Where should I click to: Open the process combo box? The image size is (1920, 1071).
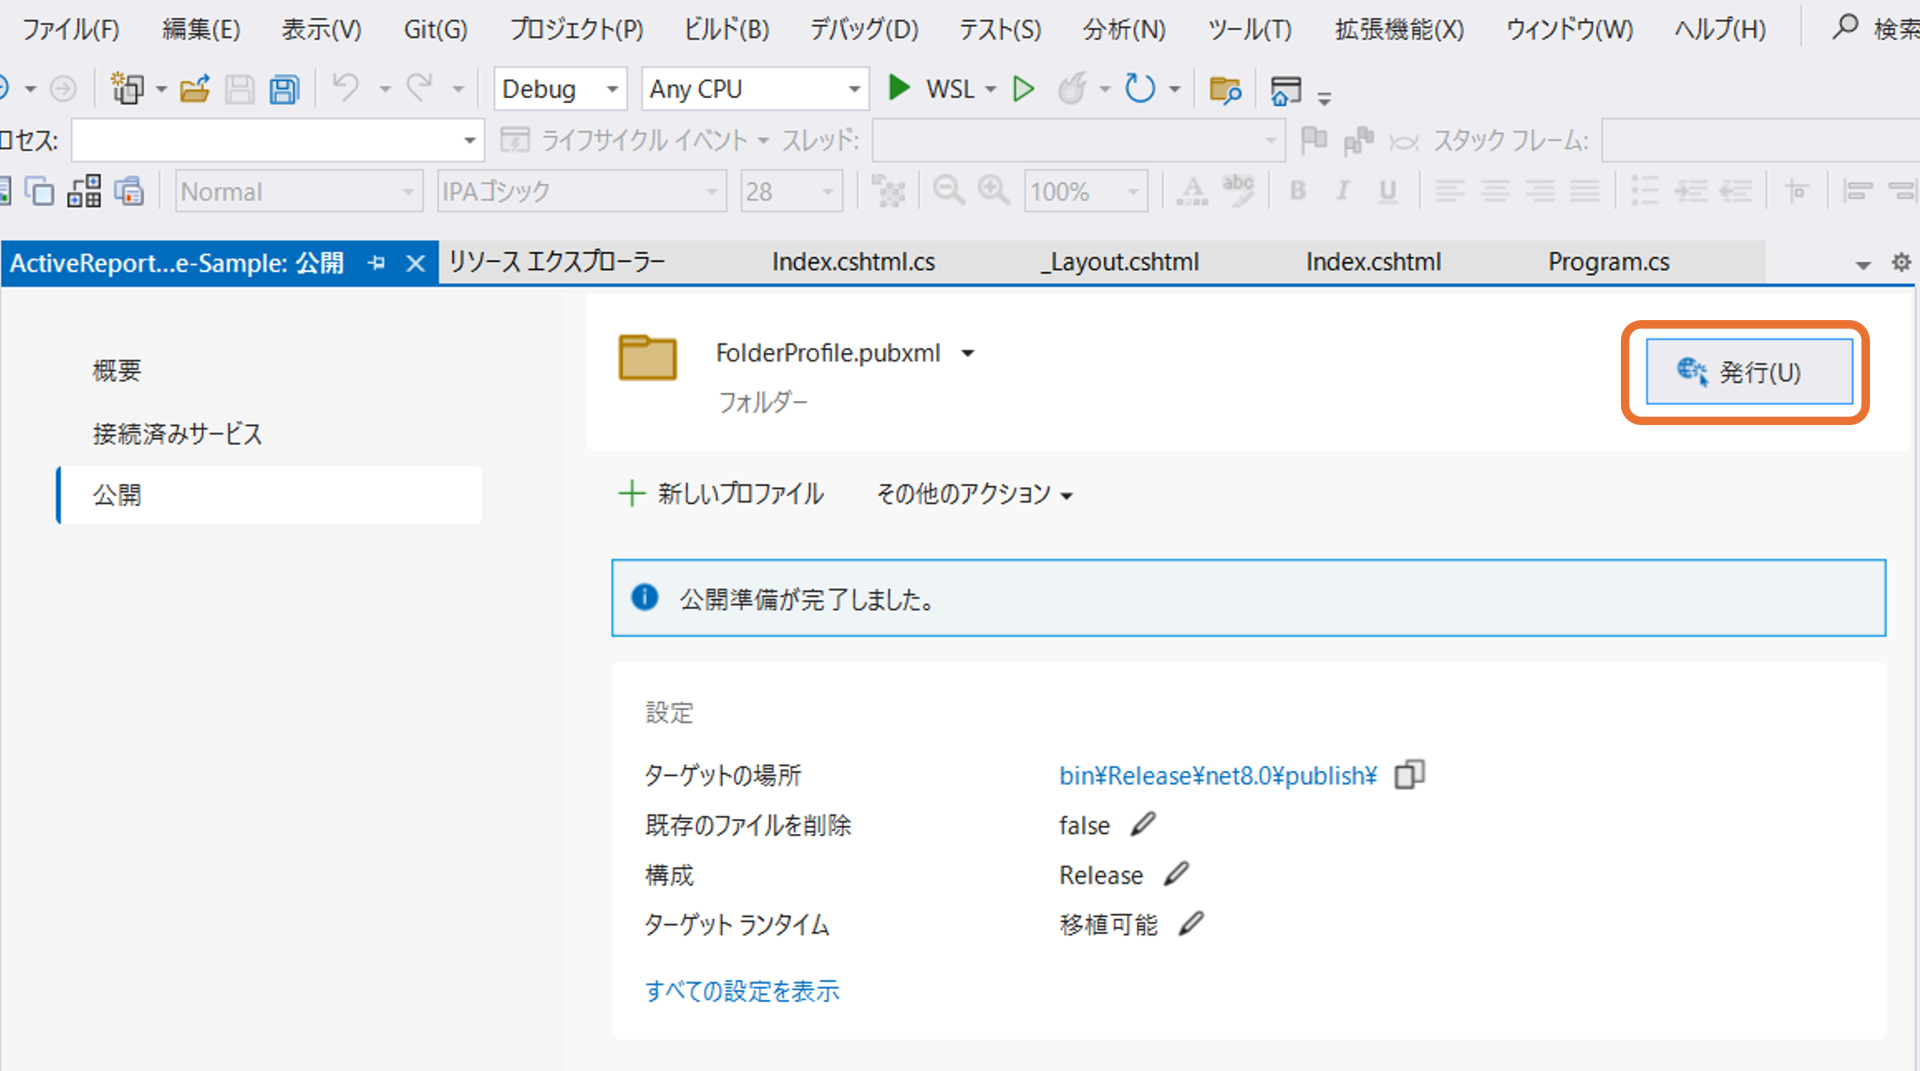point(278,140)
